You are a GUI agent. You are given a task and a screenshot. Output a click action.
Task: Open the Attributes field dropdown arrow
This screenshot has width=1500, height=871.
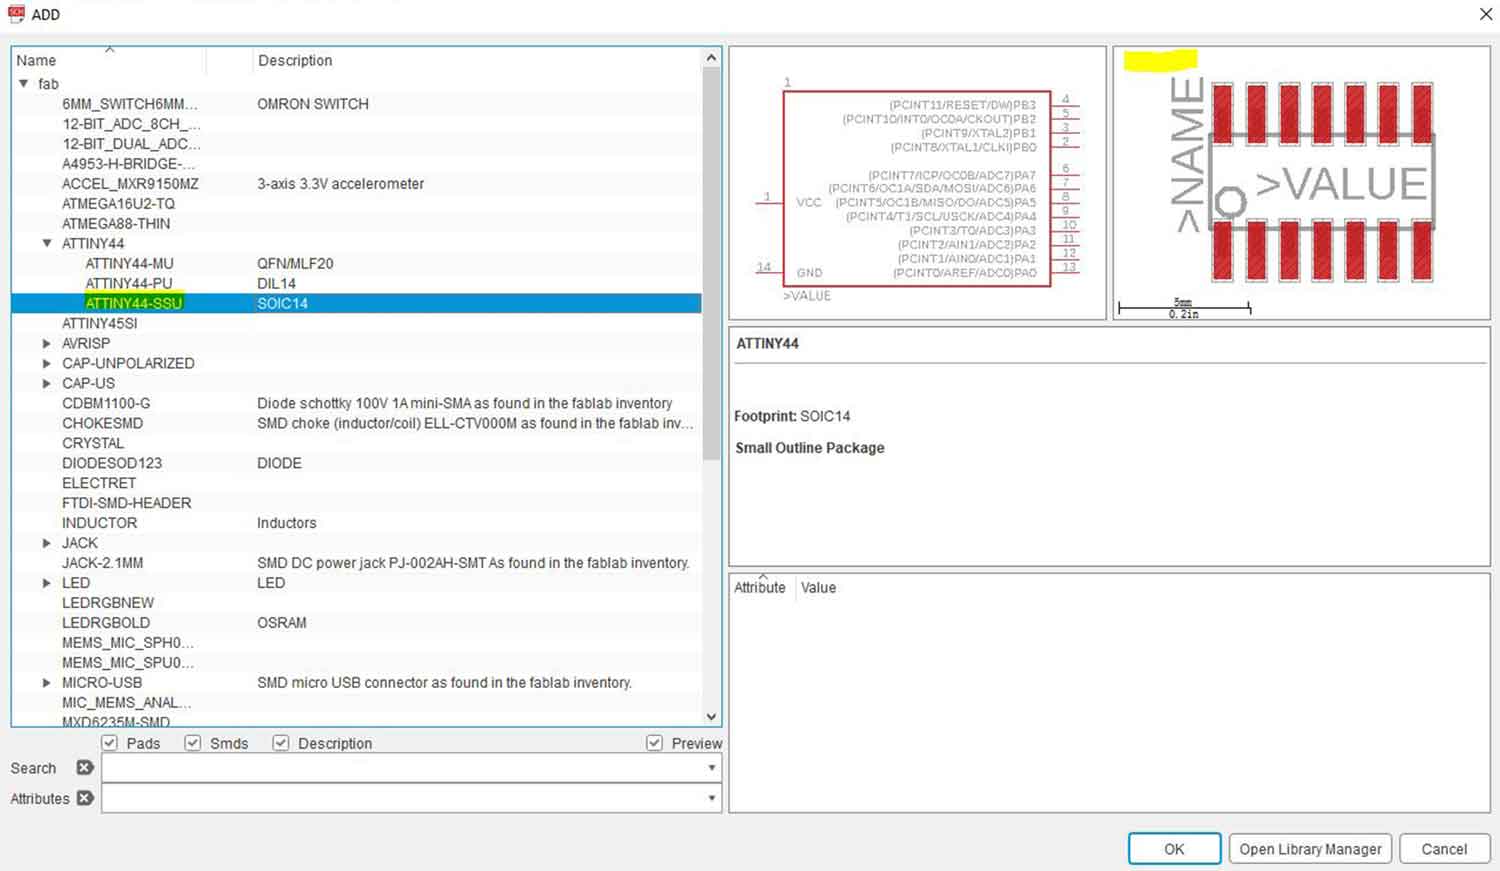coord(712,798)
